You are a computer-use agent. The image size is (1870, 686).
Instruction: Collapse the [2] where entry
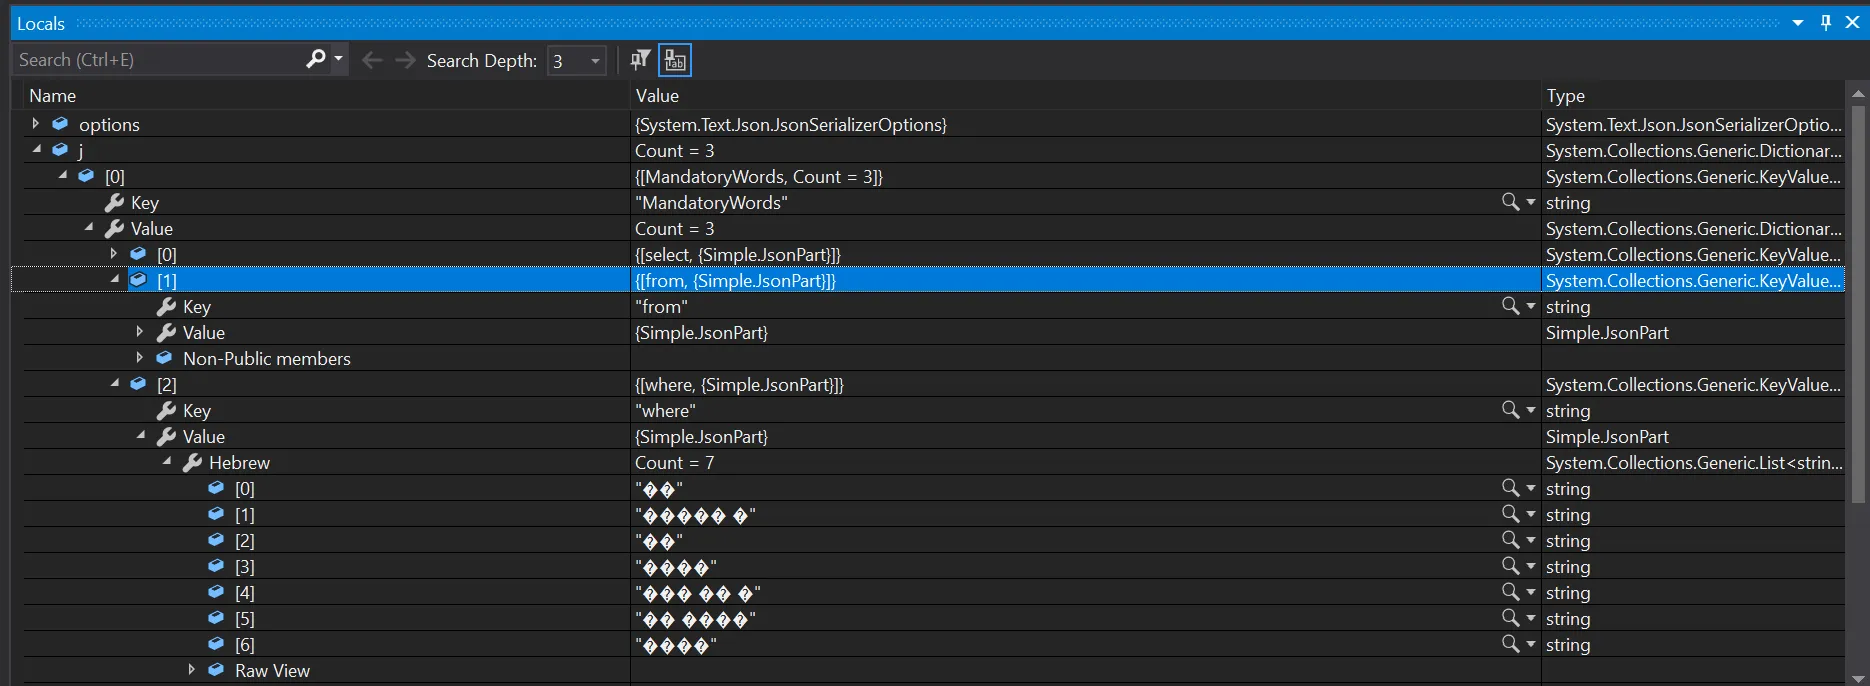(x=115, y=383)
